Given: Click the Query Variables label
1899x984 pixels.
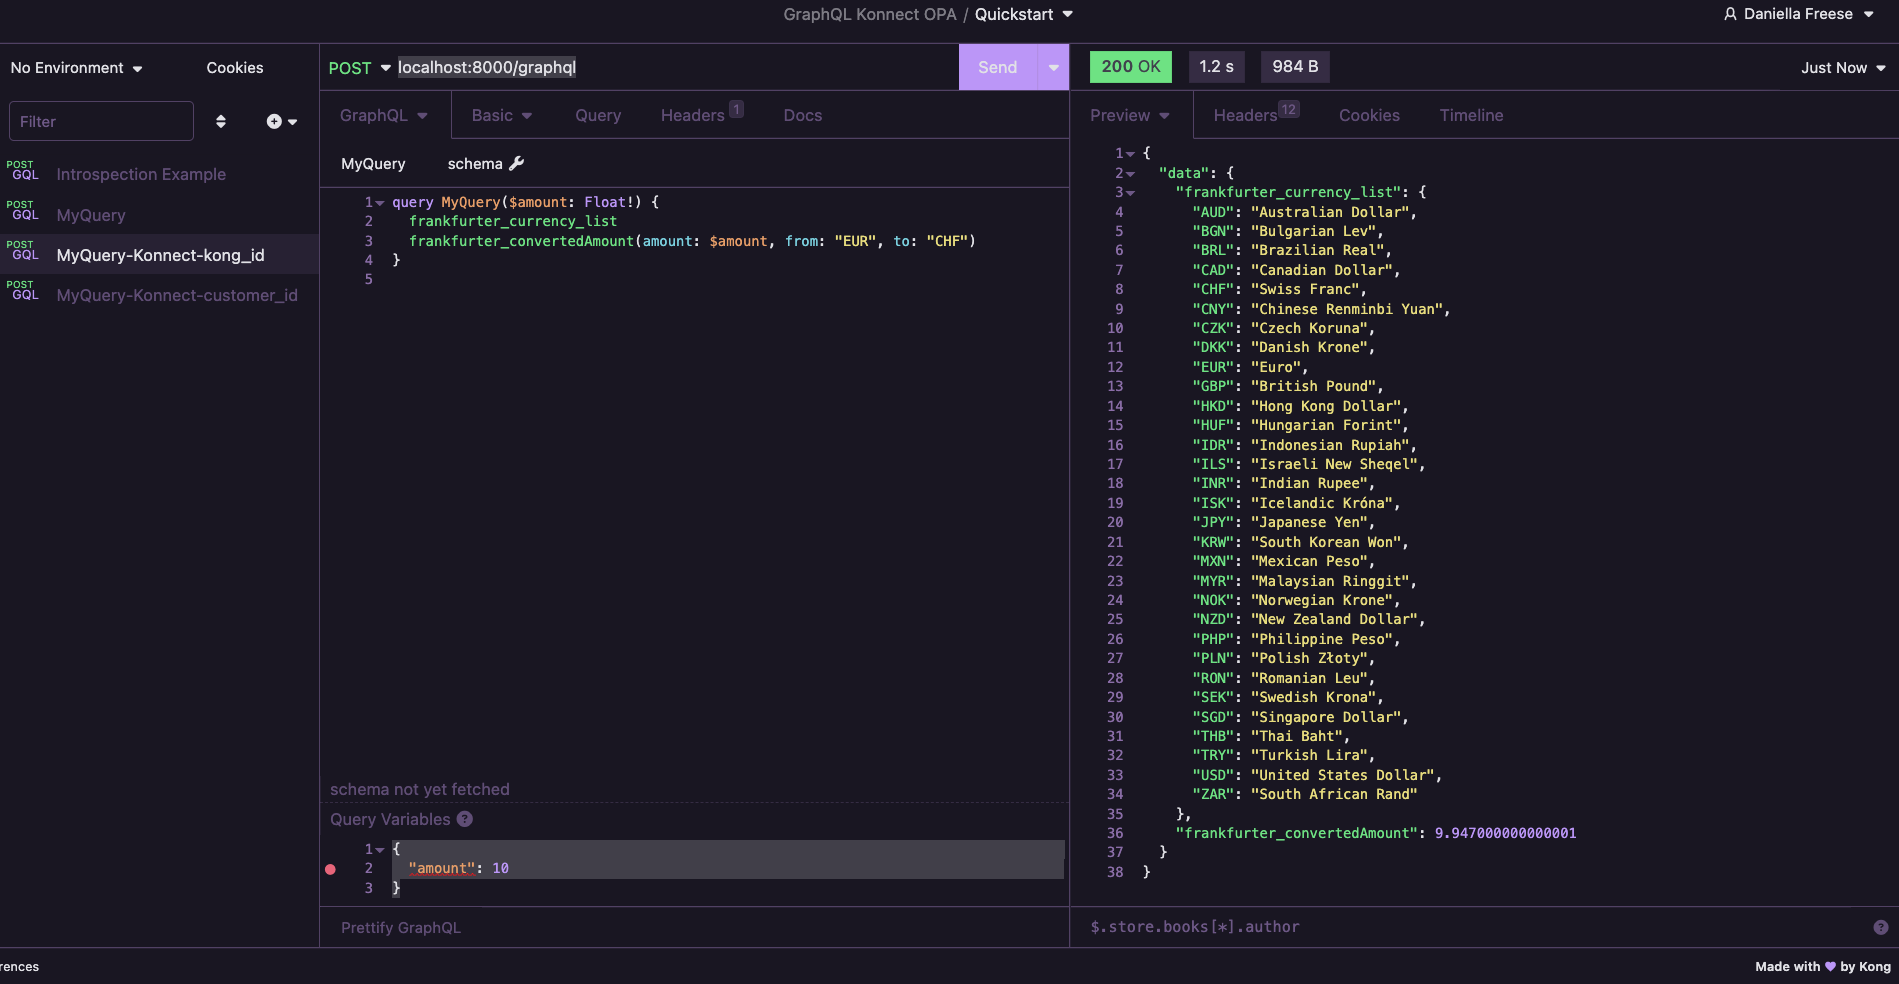Looking at the screenshot, I should 390,819.
